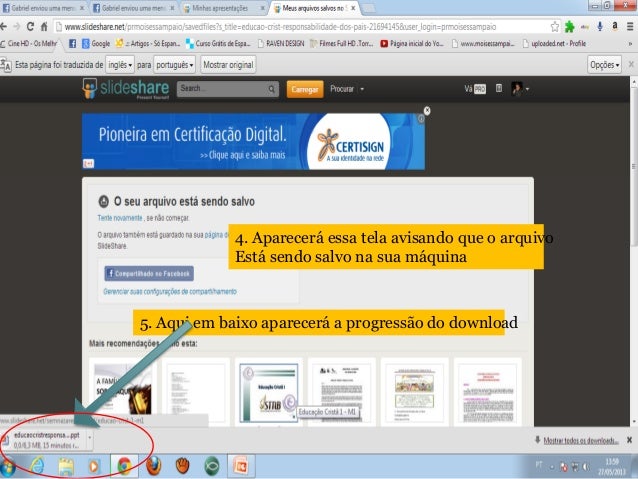Open the 'Clique aqui e saiba mais' ad link
Image resolution: width=638 pixels, height=479 pixels.
coord(243,155)
